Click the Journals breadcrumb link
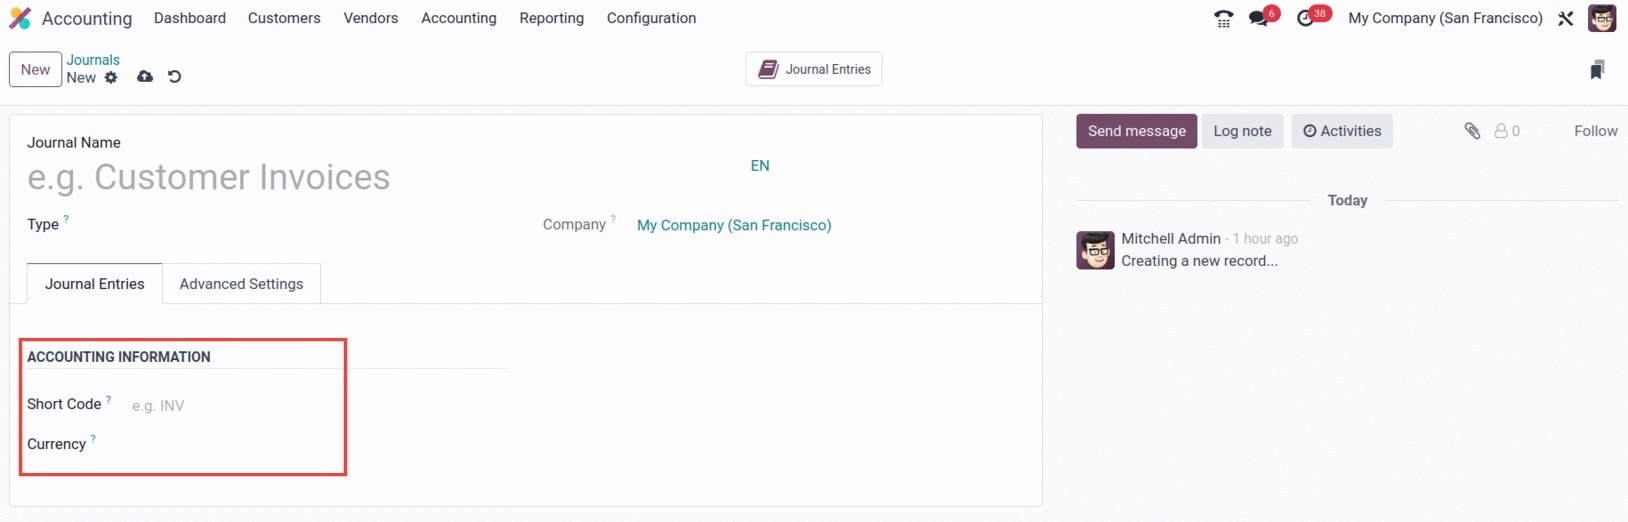The image size is (1628, 522). pos(93,60)
